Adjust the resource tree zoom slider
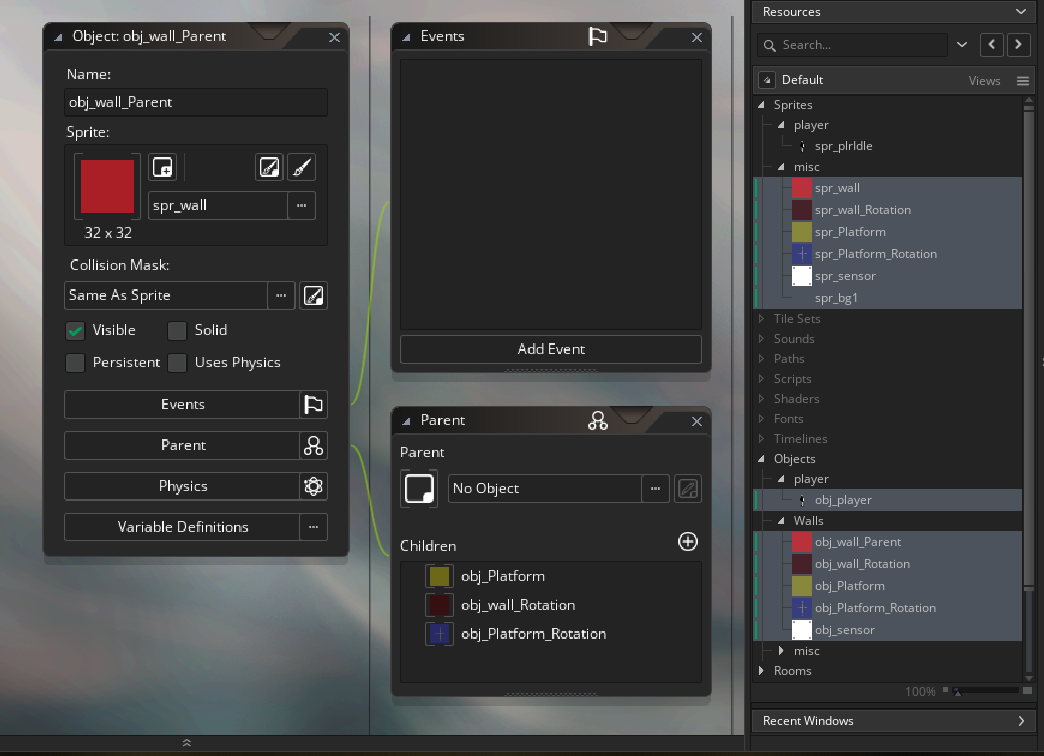The width and height of the screenshot is (1044, 756). [957, 691]
